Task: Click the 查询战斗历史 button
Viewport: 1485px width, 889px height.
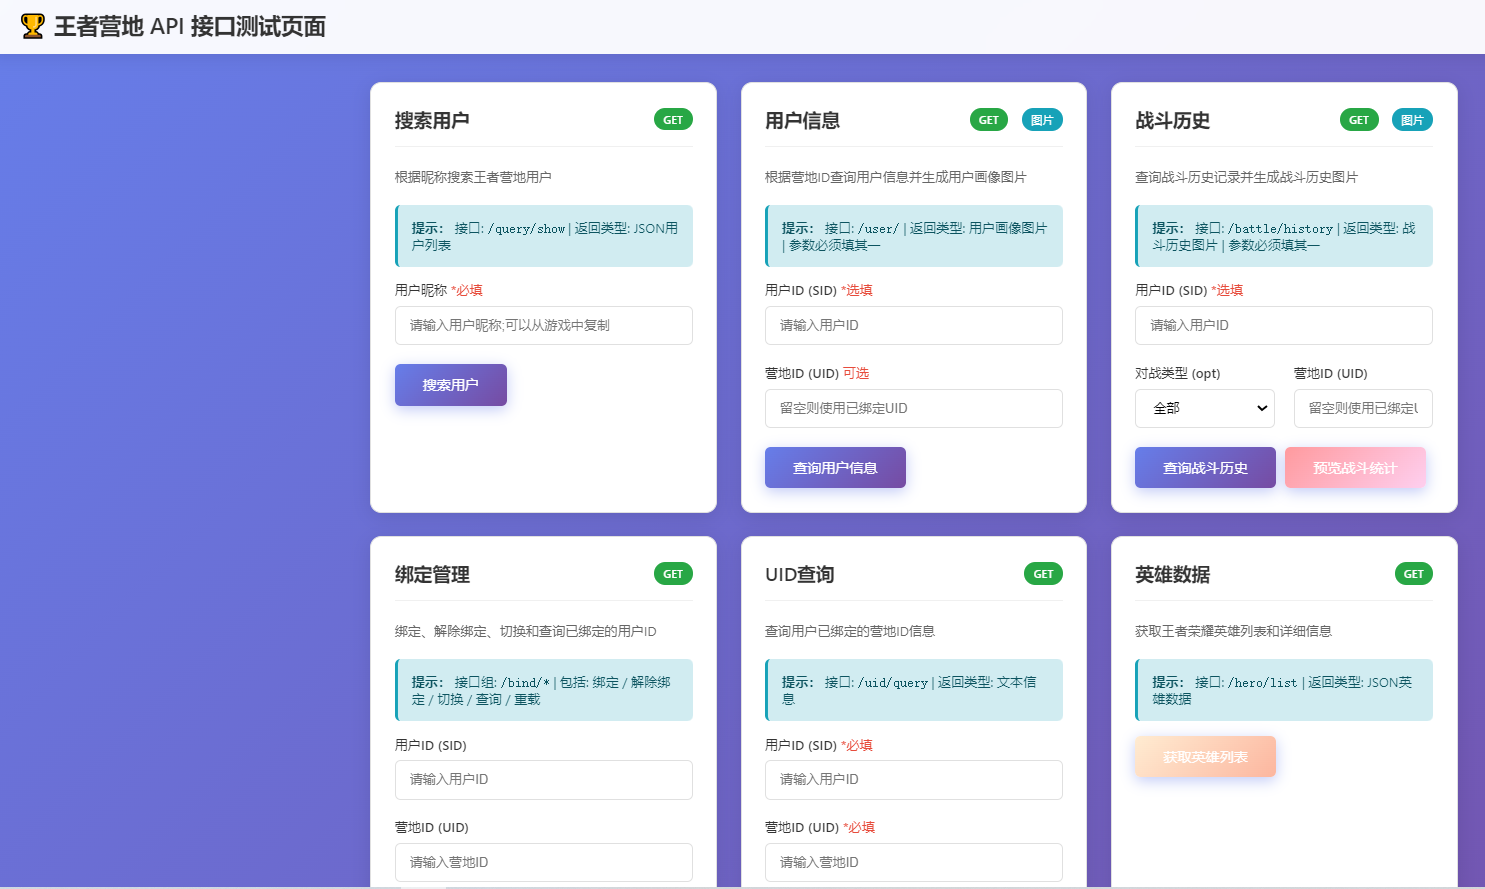Action: [x=1204, y=468]
